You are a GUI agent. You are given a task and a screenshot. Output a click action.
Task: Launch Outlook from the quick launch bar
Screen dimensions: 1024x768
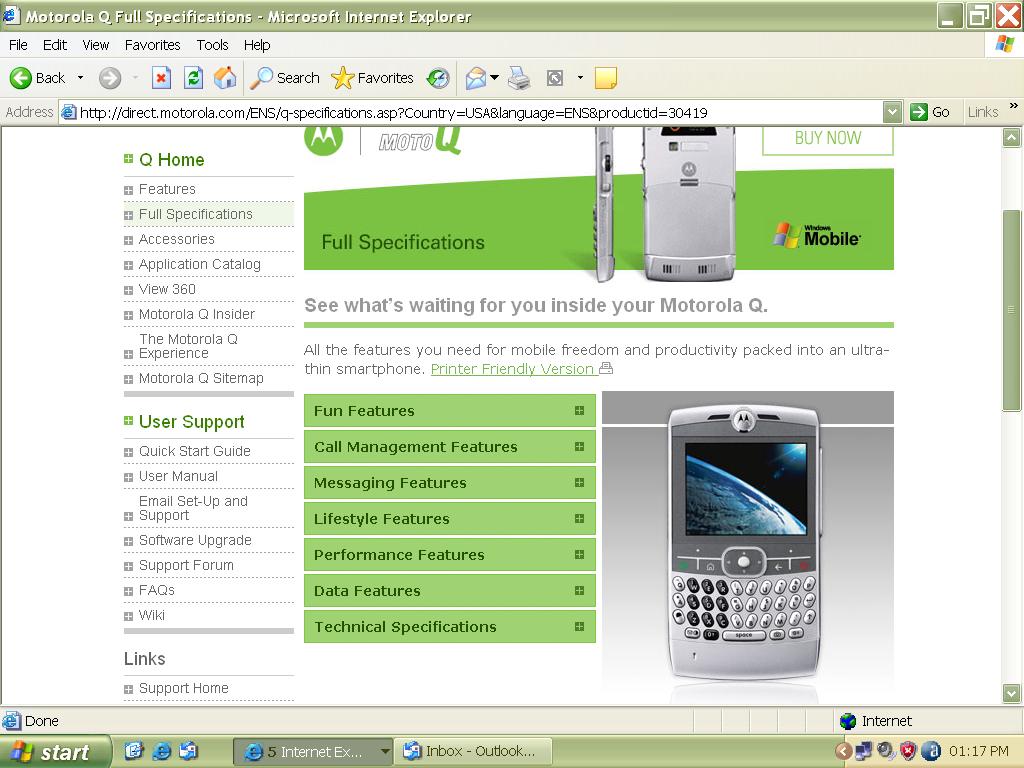189,751
